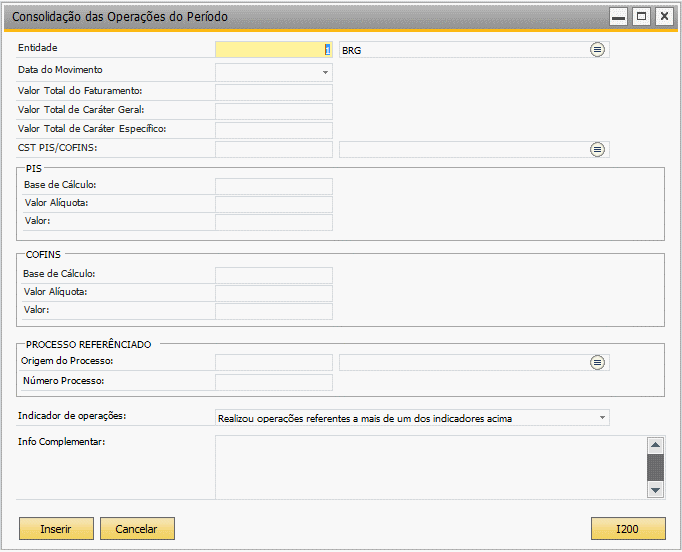Viewport: 682px width, 552px height.
Task: Click the Entidade label
Action: (37, 48)
